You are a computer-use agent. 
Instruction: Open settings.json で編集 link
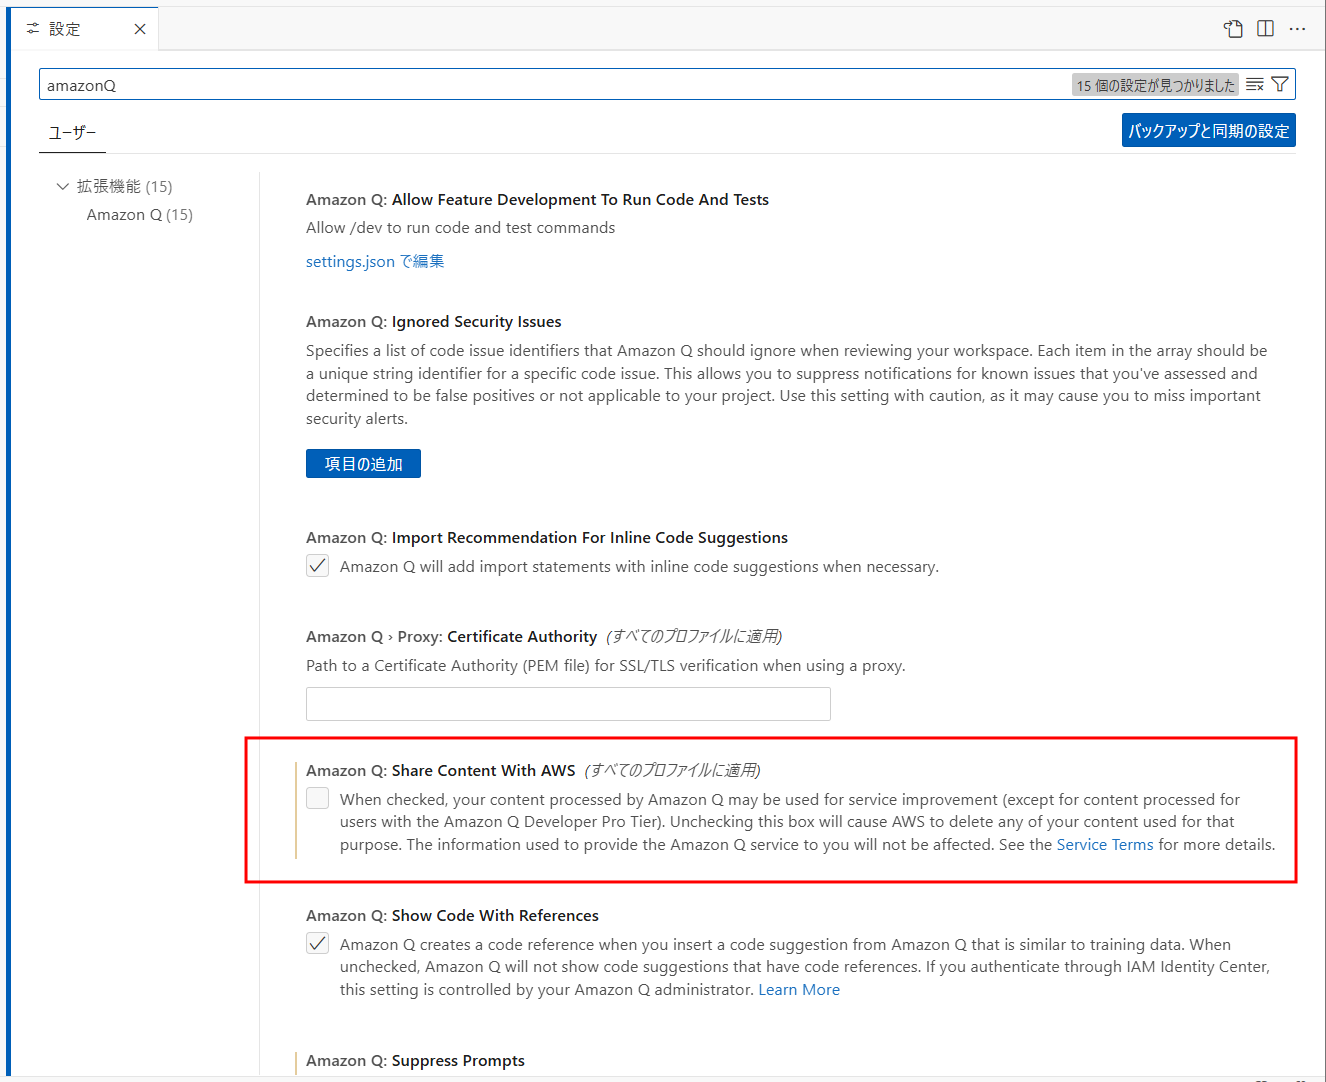click(375, 261)
